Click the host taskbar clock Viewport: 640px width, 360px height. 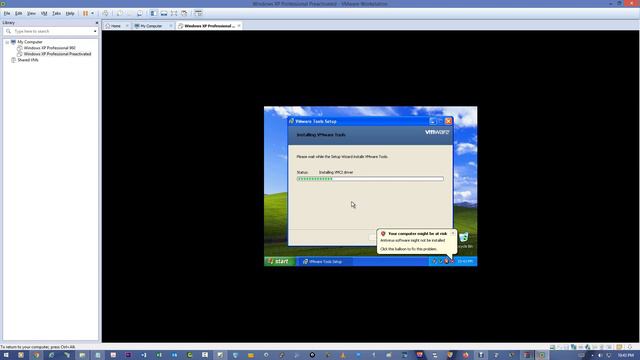point(626,356)
